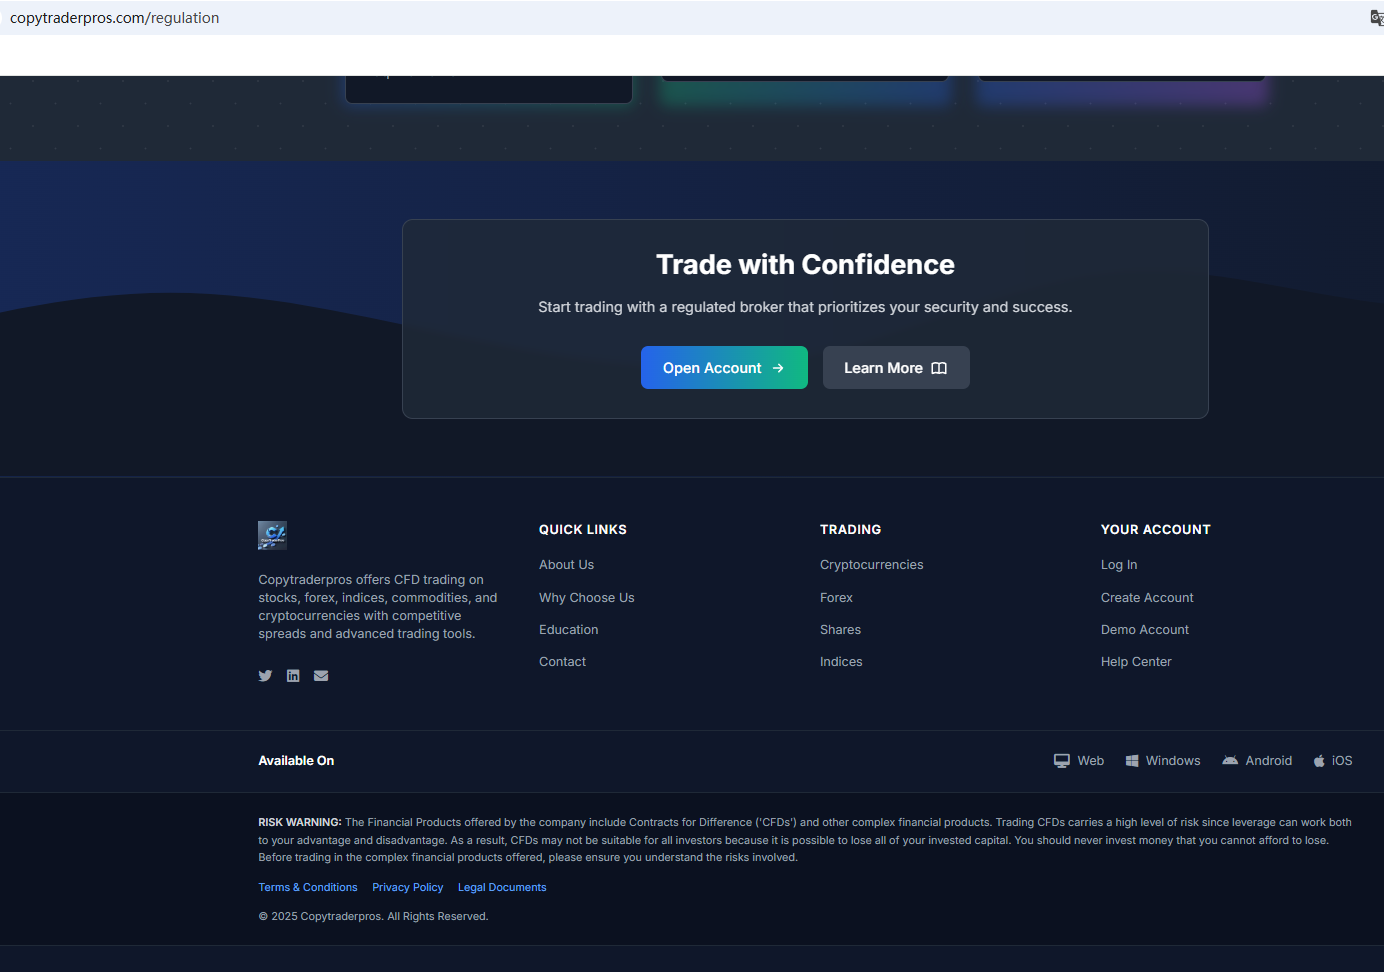Open the Demo Account link
The image size is (1384, 972).
(x=1144, y=630)
